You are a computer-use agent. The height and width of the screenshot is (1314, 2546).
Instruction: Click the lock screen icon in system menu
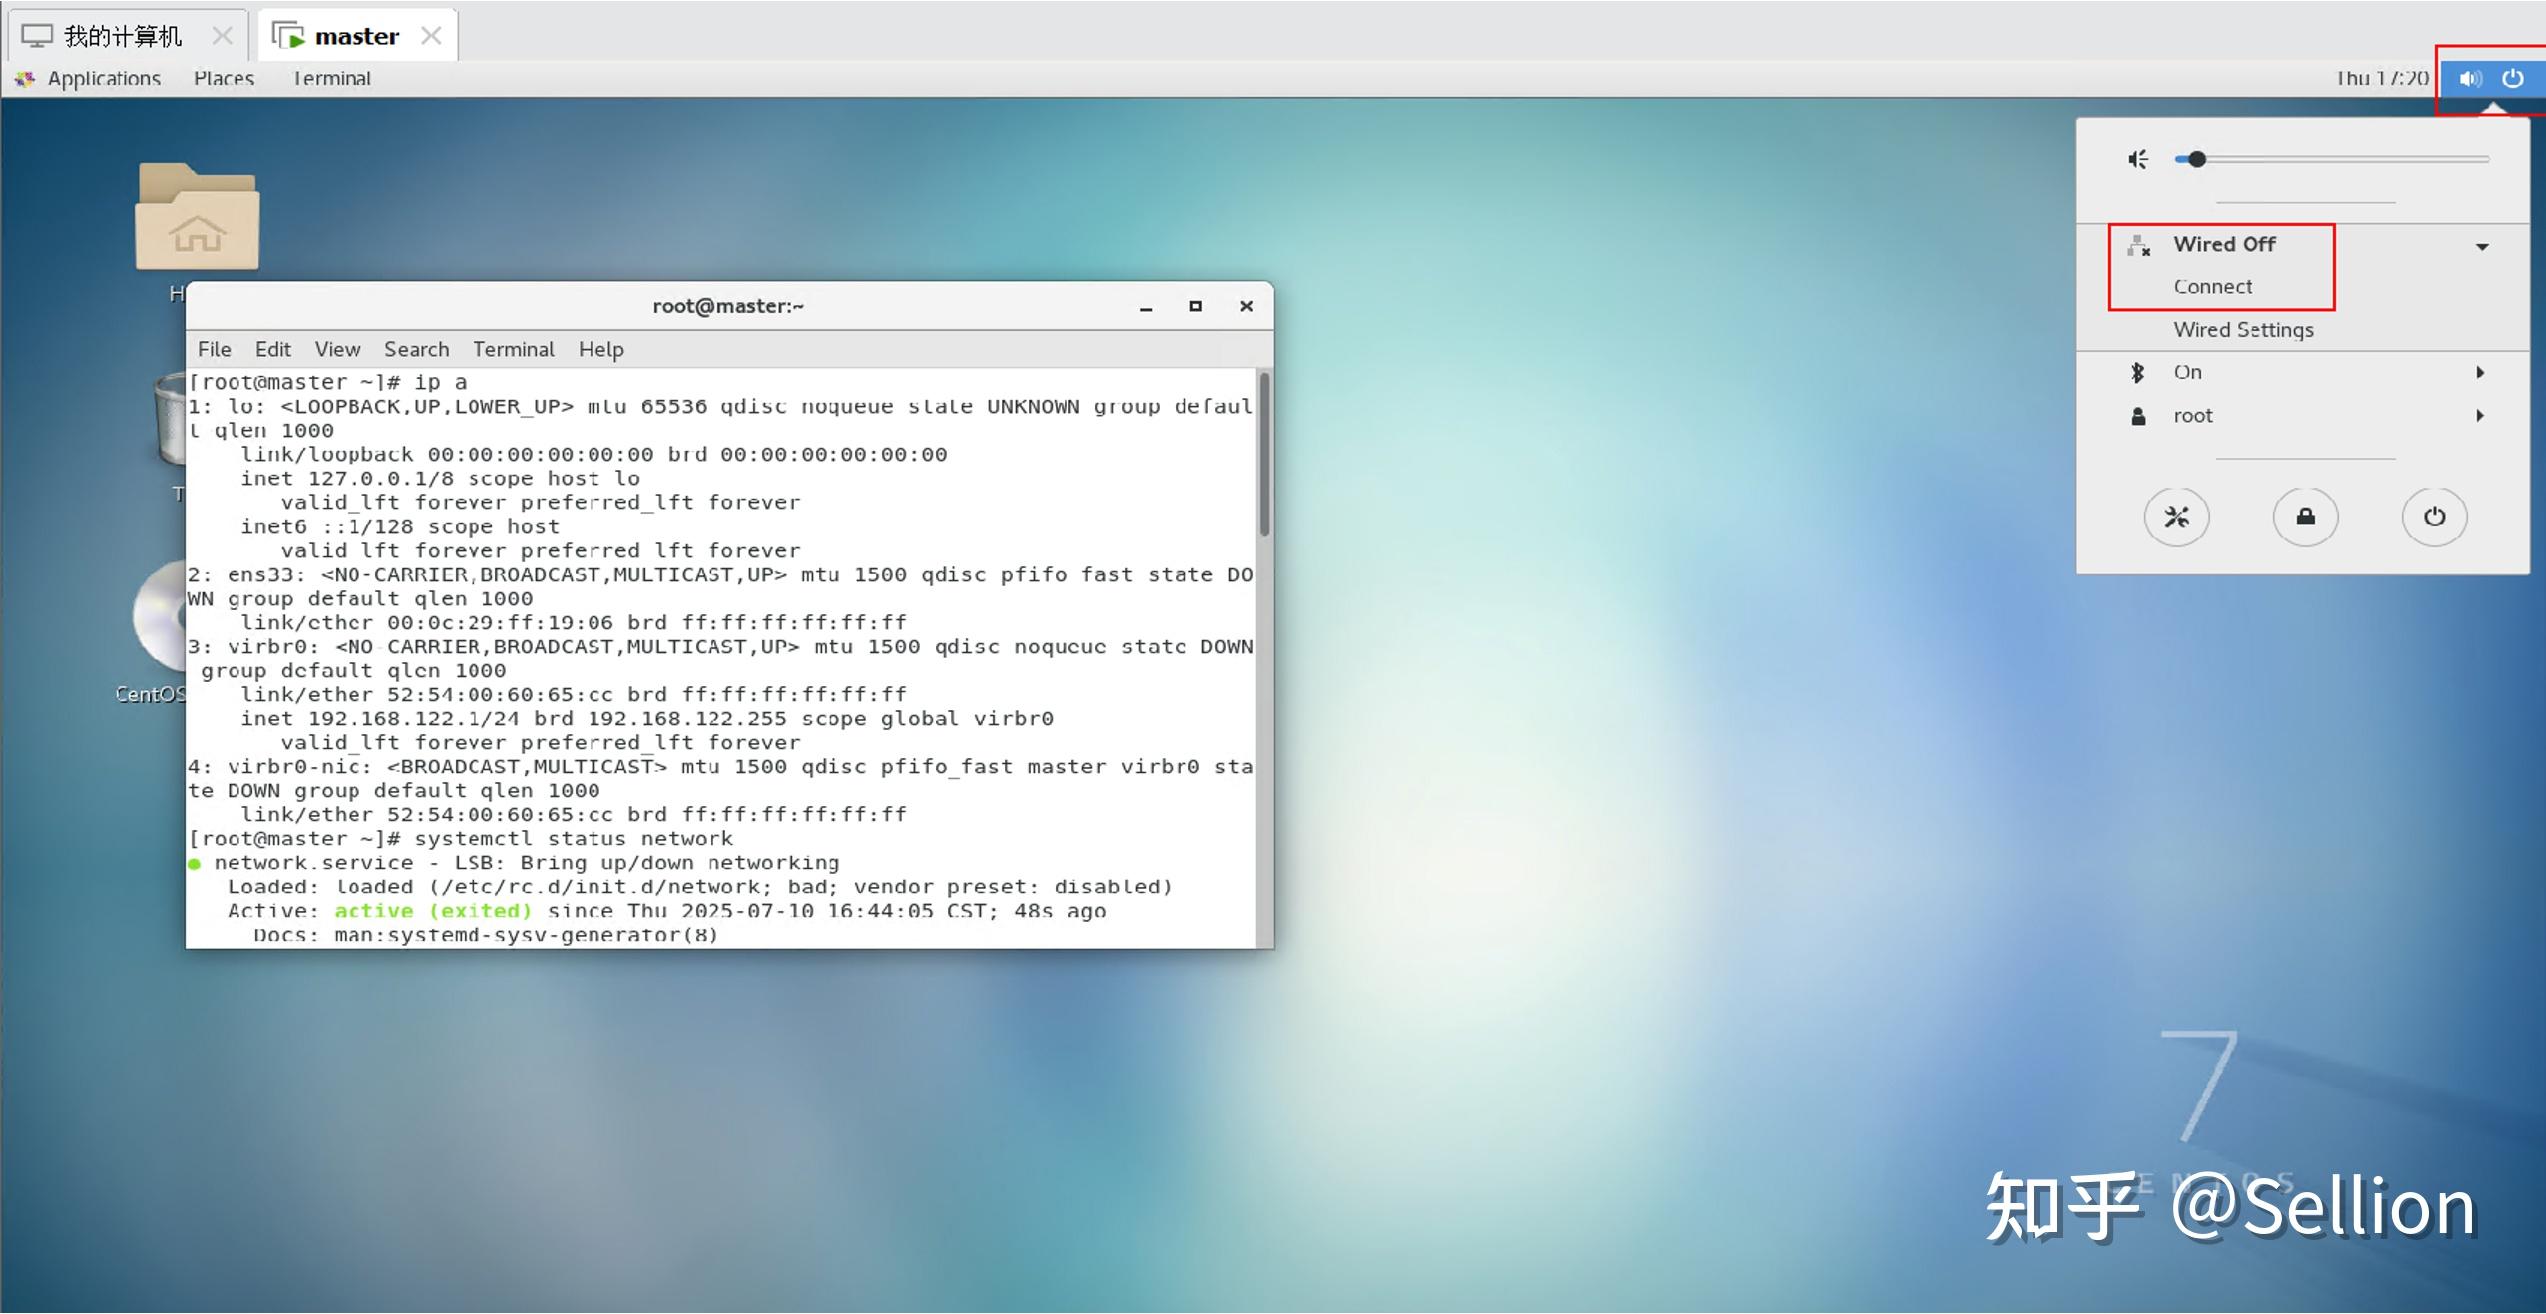2305,516
